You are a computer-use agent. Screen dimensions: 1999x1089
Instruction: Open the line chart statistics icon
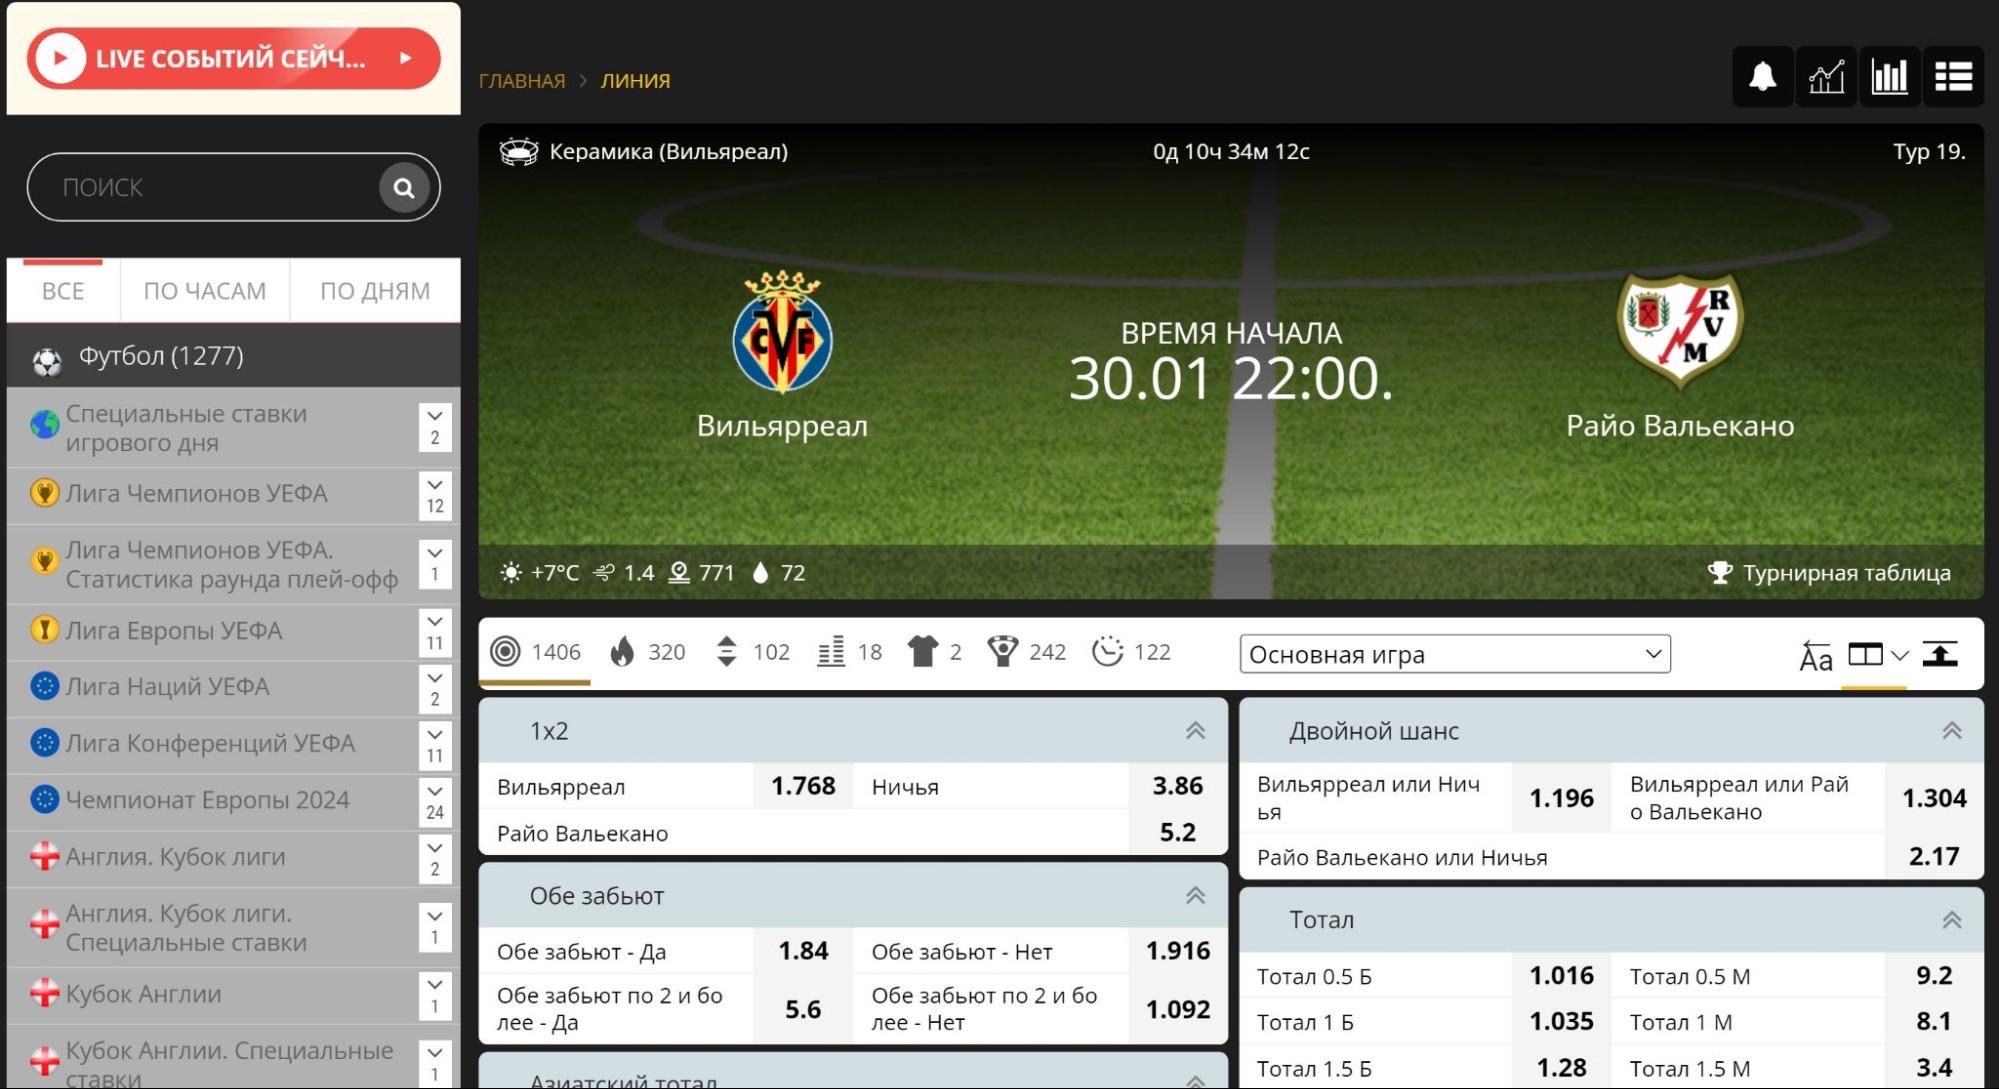coord(1826,76)
